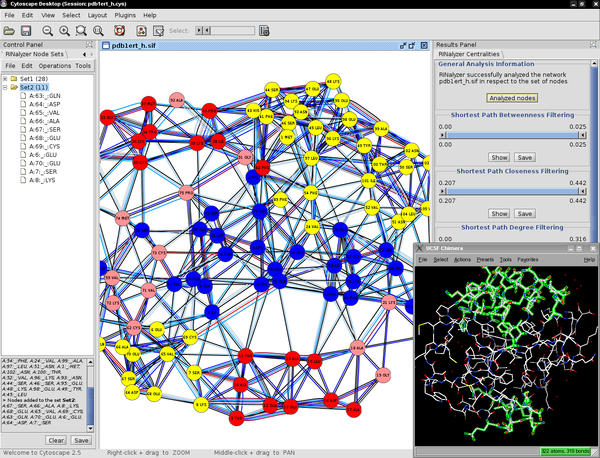Click the zoom selected region icon
Image resolution: width=600 pixels, height=458 pixels.
tap(81, 31)
